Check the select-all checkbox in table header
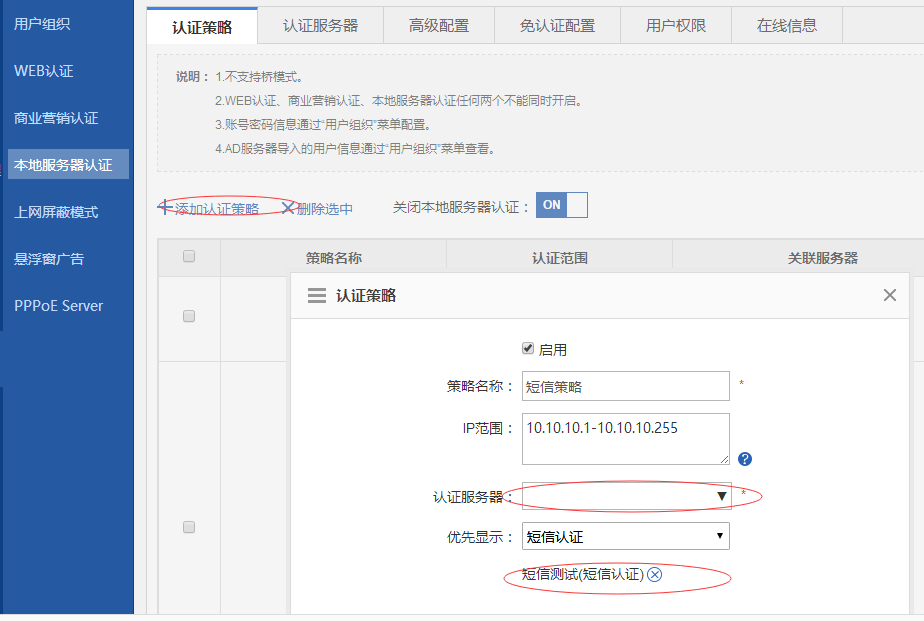 click(189, 257)
